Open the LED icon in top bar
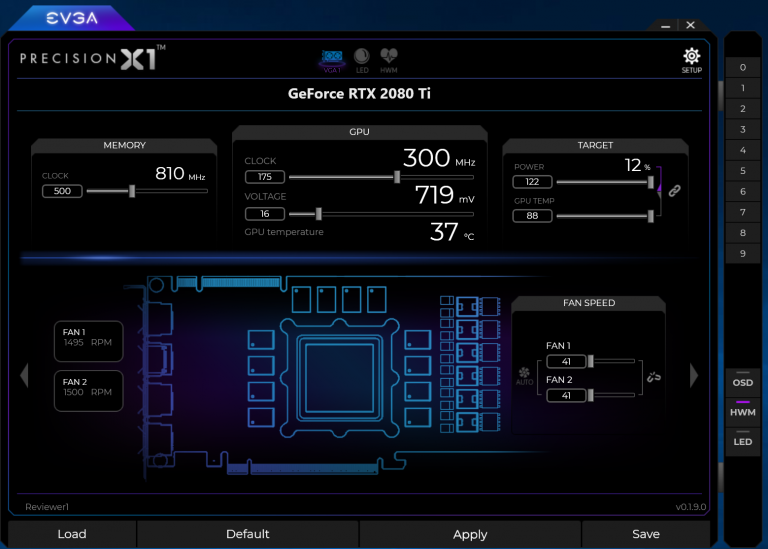Image resolution: width=768 pixels, height=549 pixels. point(362,61)
